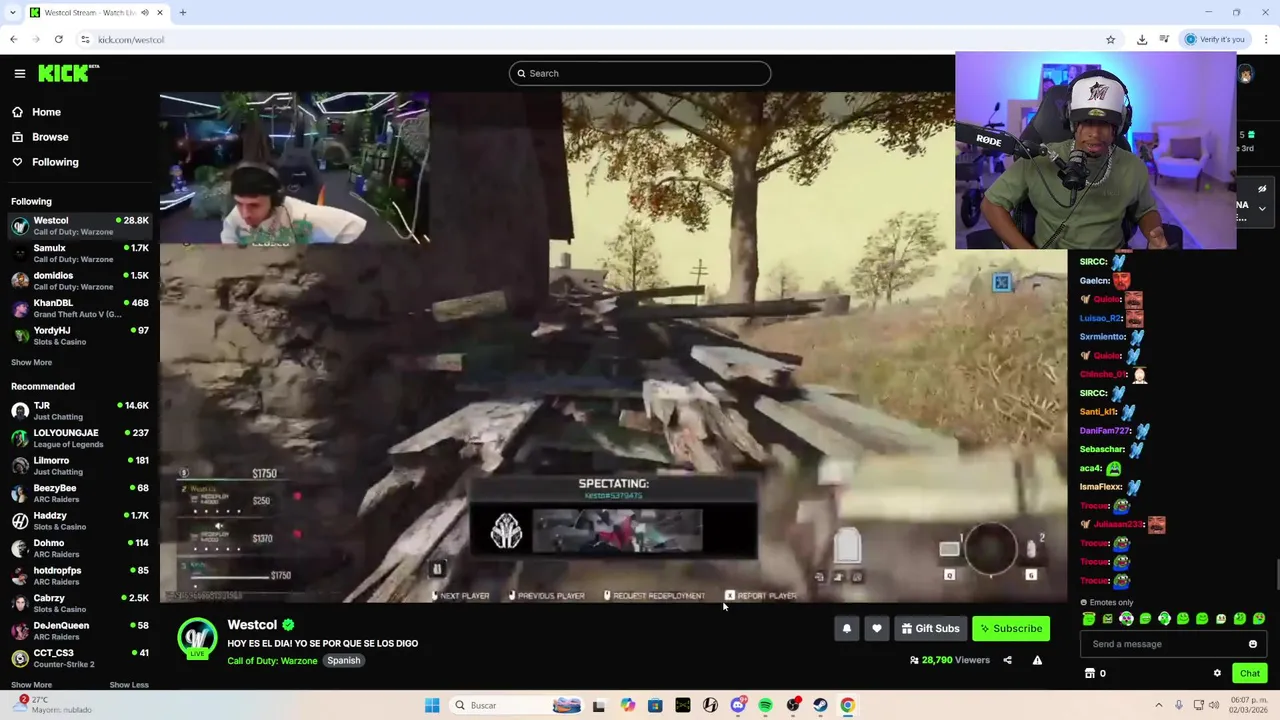Collapse recommended list with Show Less
Screen dimensions: 1280x720
click(x=129, y=685)
